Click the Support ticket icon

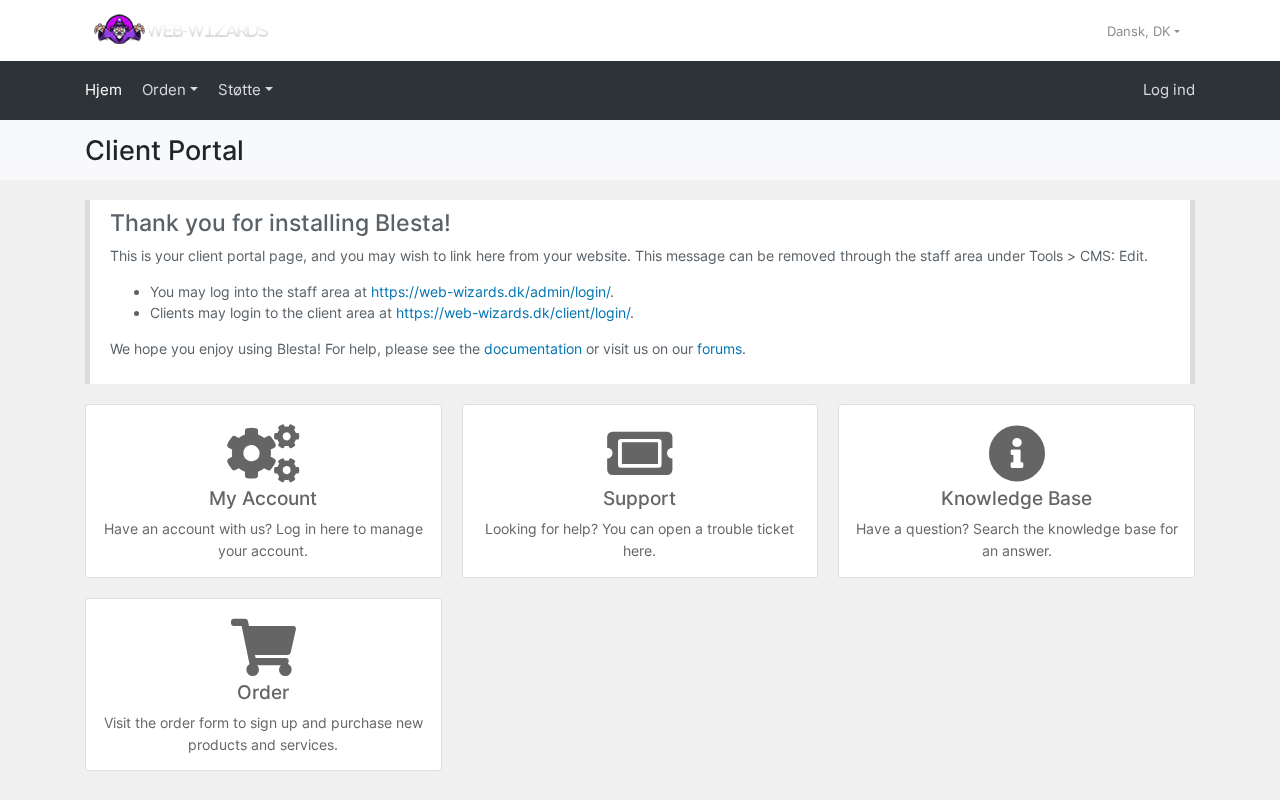click(x=640, y=453)
